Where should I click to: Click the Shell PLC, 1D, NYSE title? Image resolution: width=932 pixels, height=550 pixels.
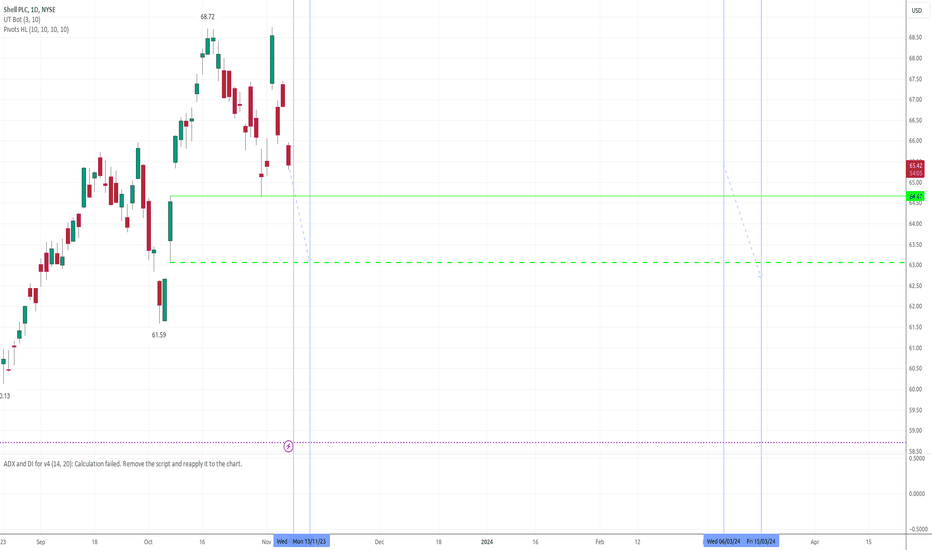pos(30,10)
